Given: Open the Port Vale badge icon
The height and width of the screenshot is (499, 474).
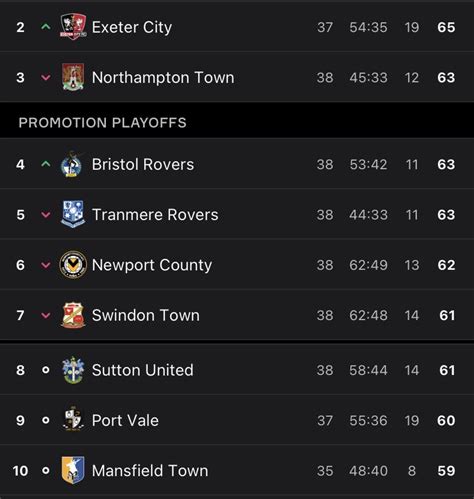Looking at the screenshot, I should (73, 420).
